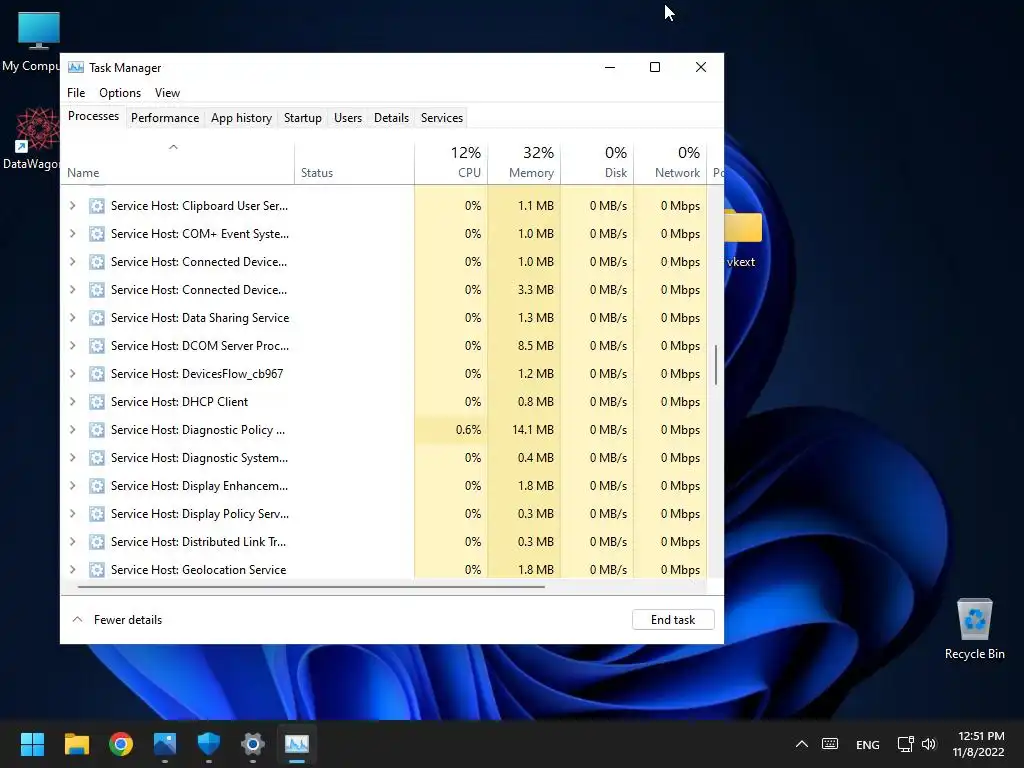Sort by the CPU column header
This screenshot has width=1024, height=768.
click(451, 163)
